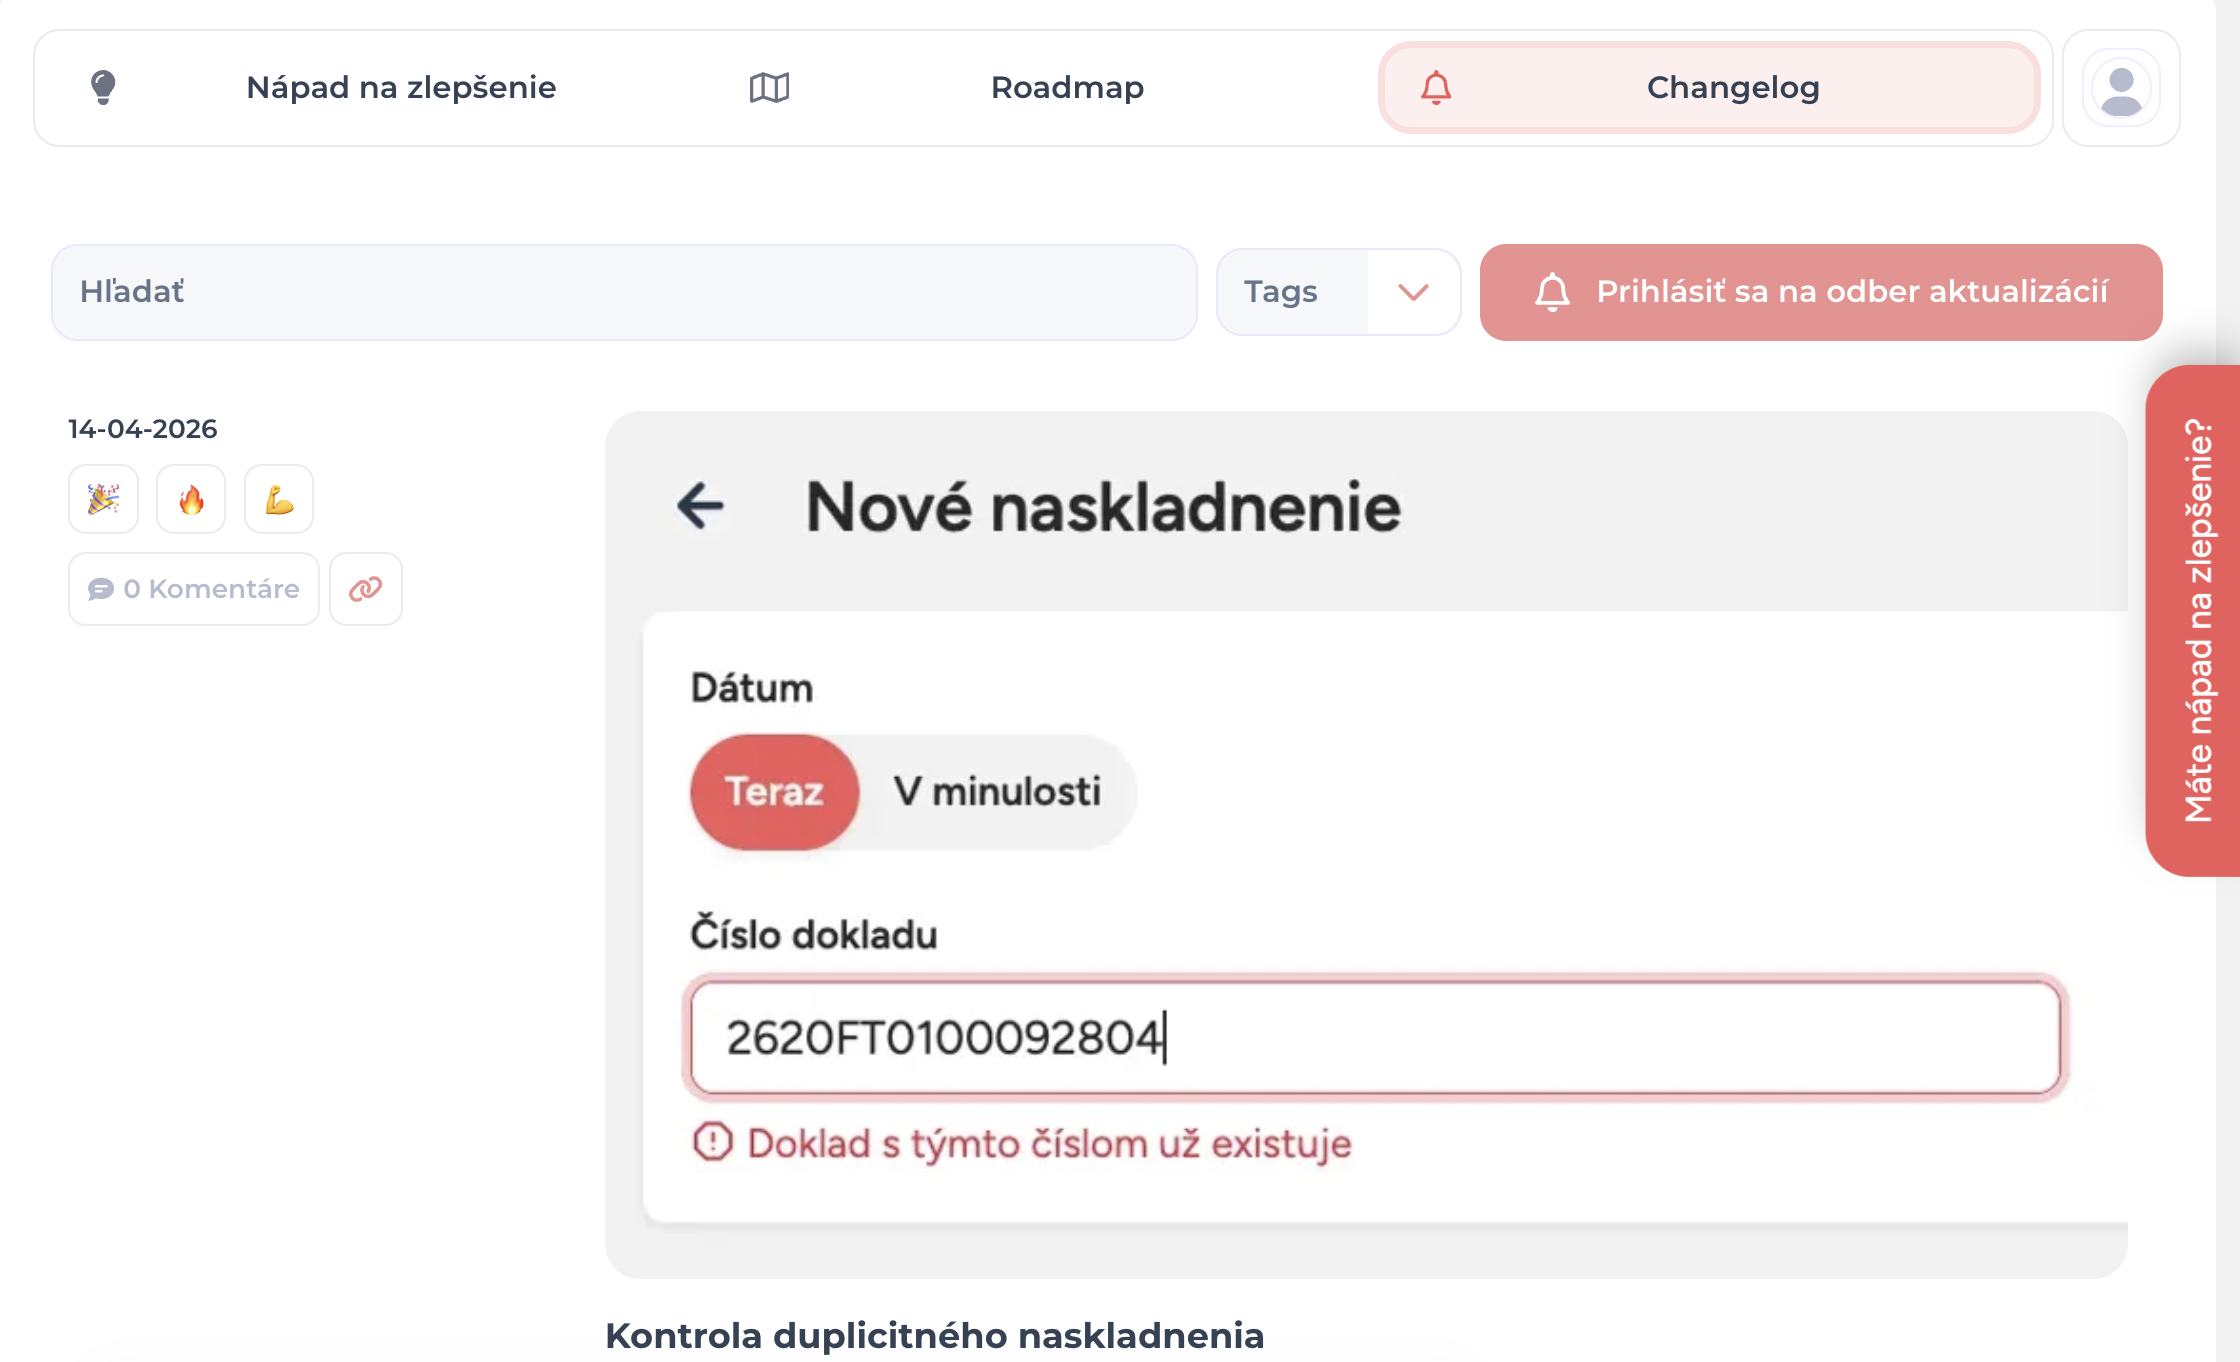This screenshot has height=1362, width=2240.
Task: Switch date option to V minulosti
Action: click(x=997, y=792)
